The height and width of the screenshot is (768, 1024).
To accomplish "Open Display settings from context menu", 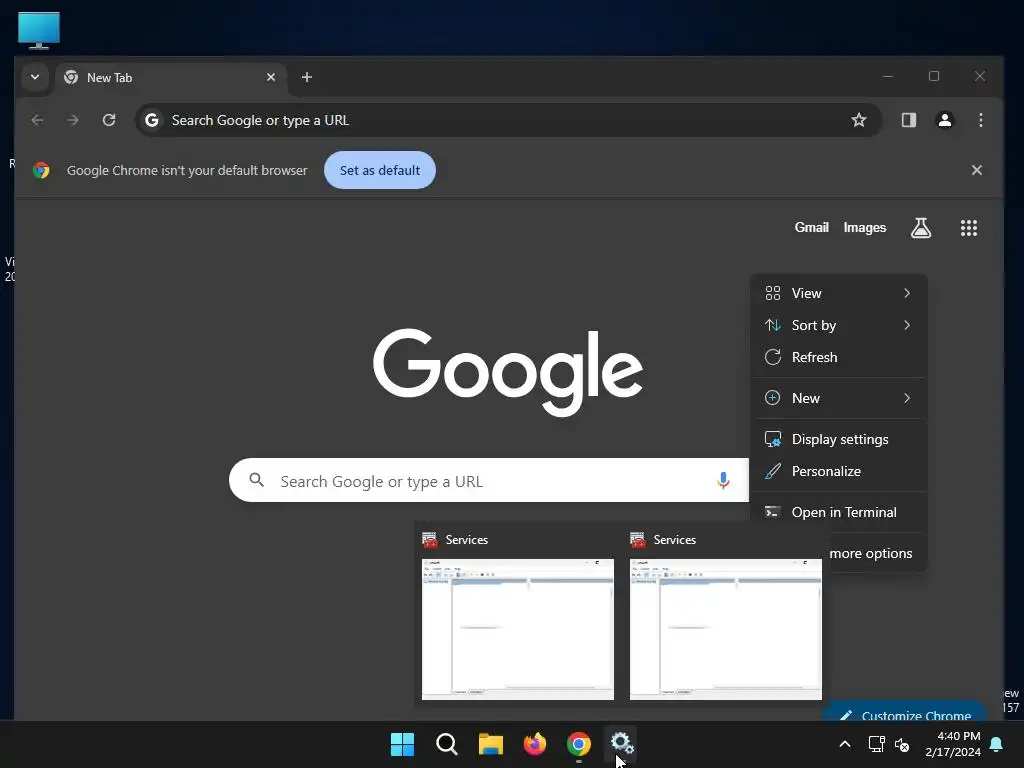I will (x=839, y=440).
